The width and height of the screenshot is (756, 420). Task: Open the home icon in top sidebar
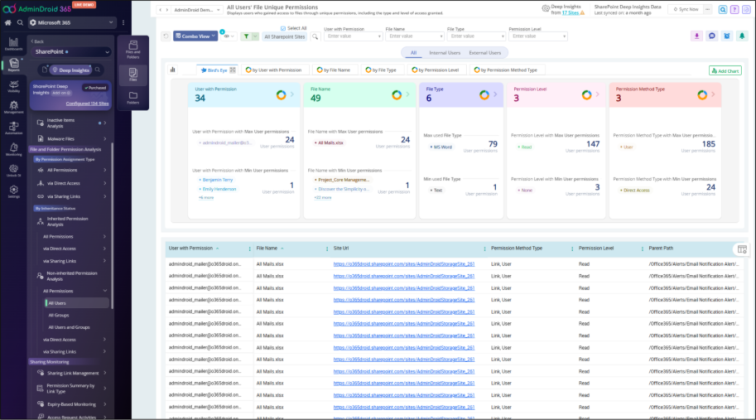coord(8,22)
